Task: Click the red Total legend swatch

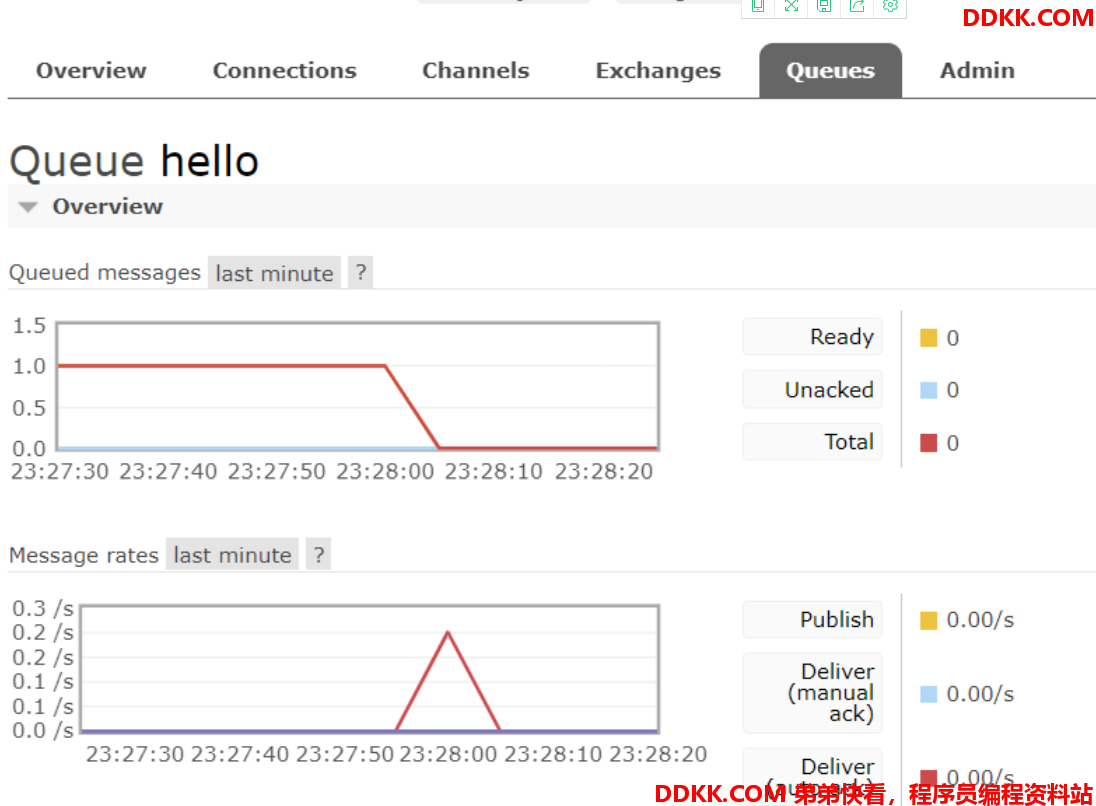Action: (x=929, y=443)
